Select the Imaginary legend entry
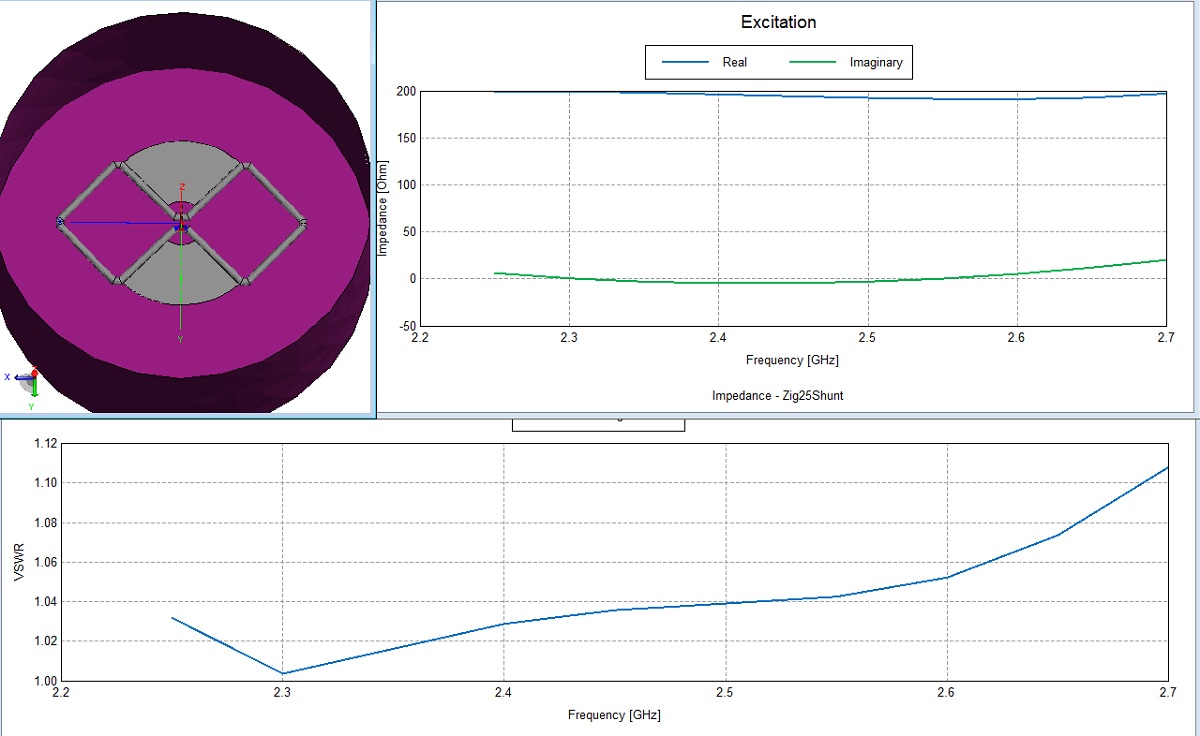The width and height of the screenshot is (1200, 736). (x=876, y=62)
